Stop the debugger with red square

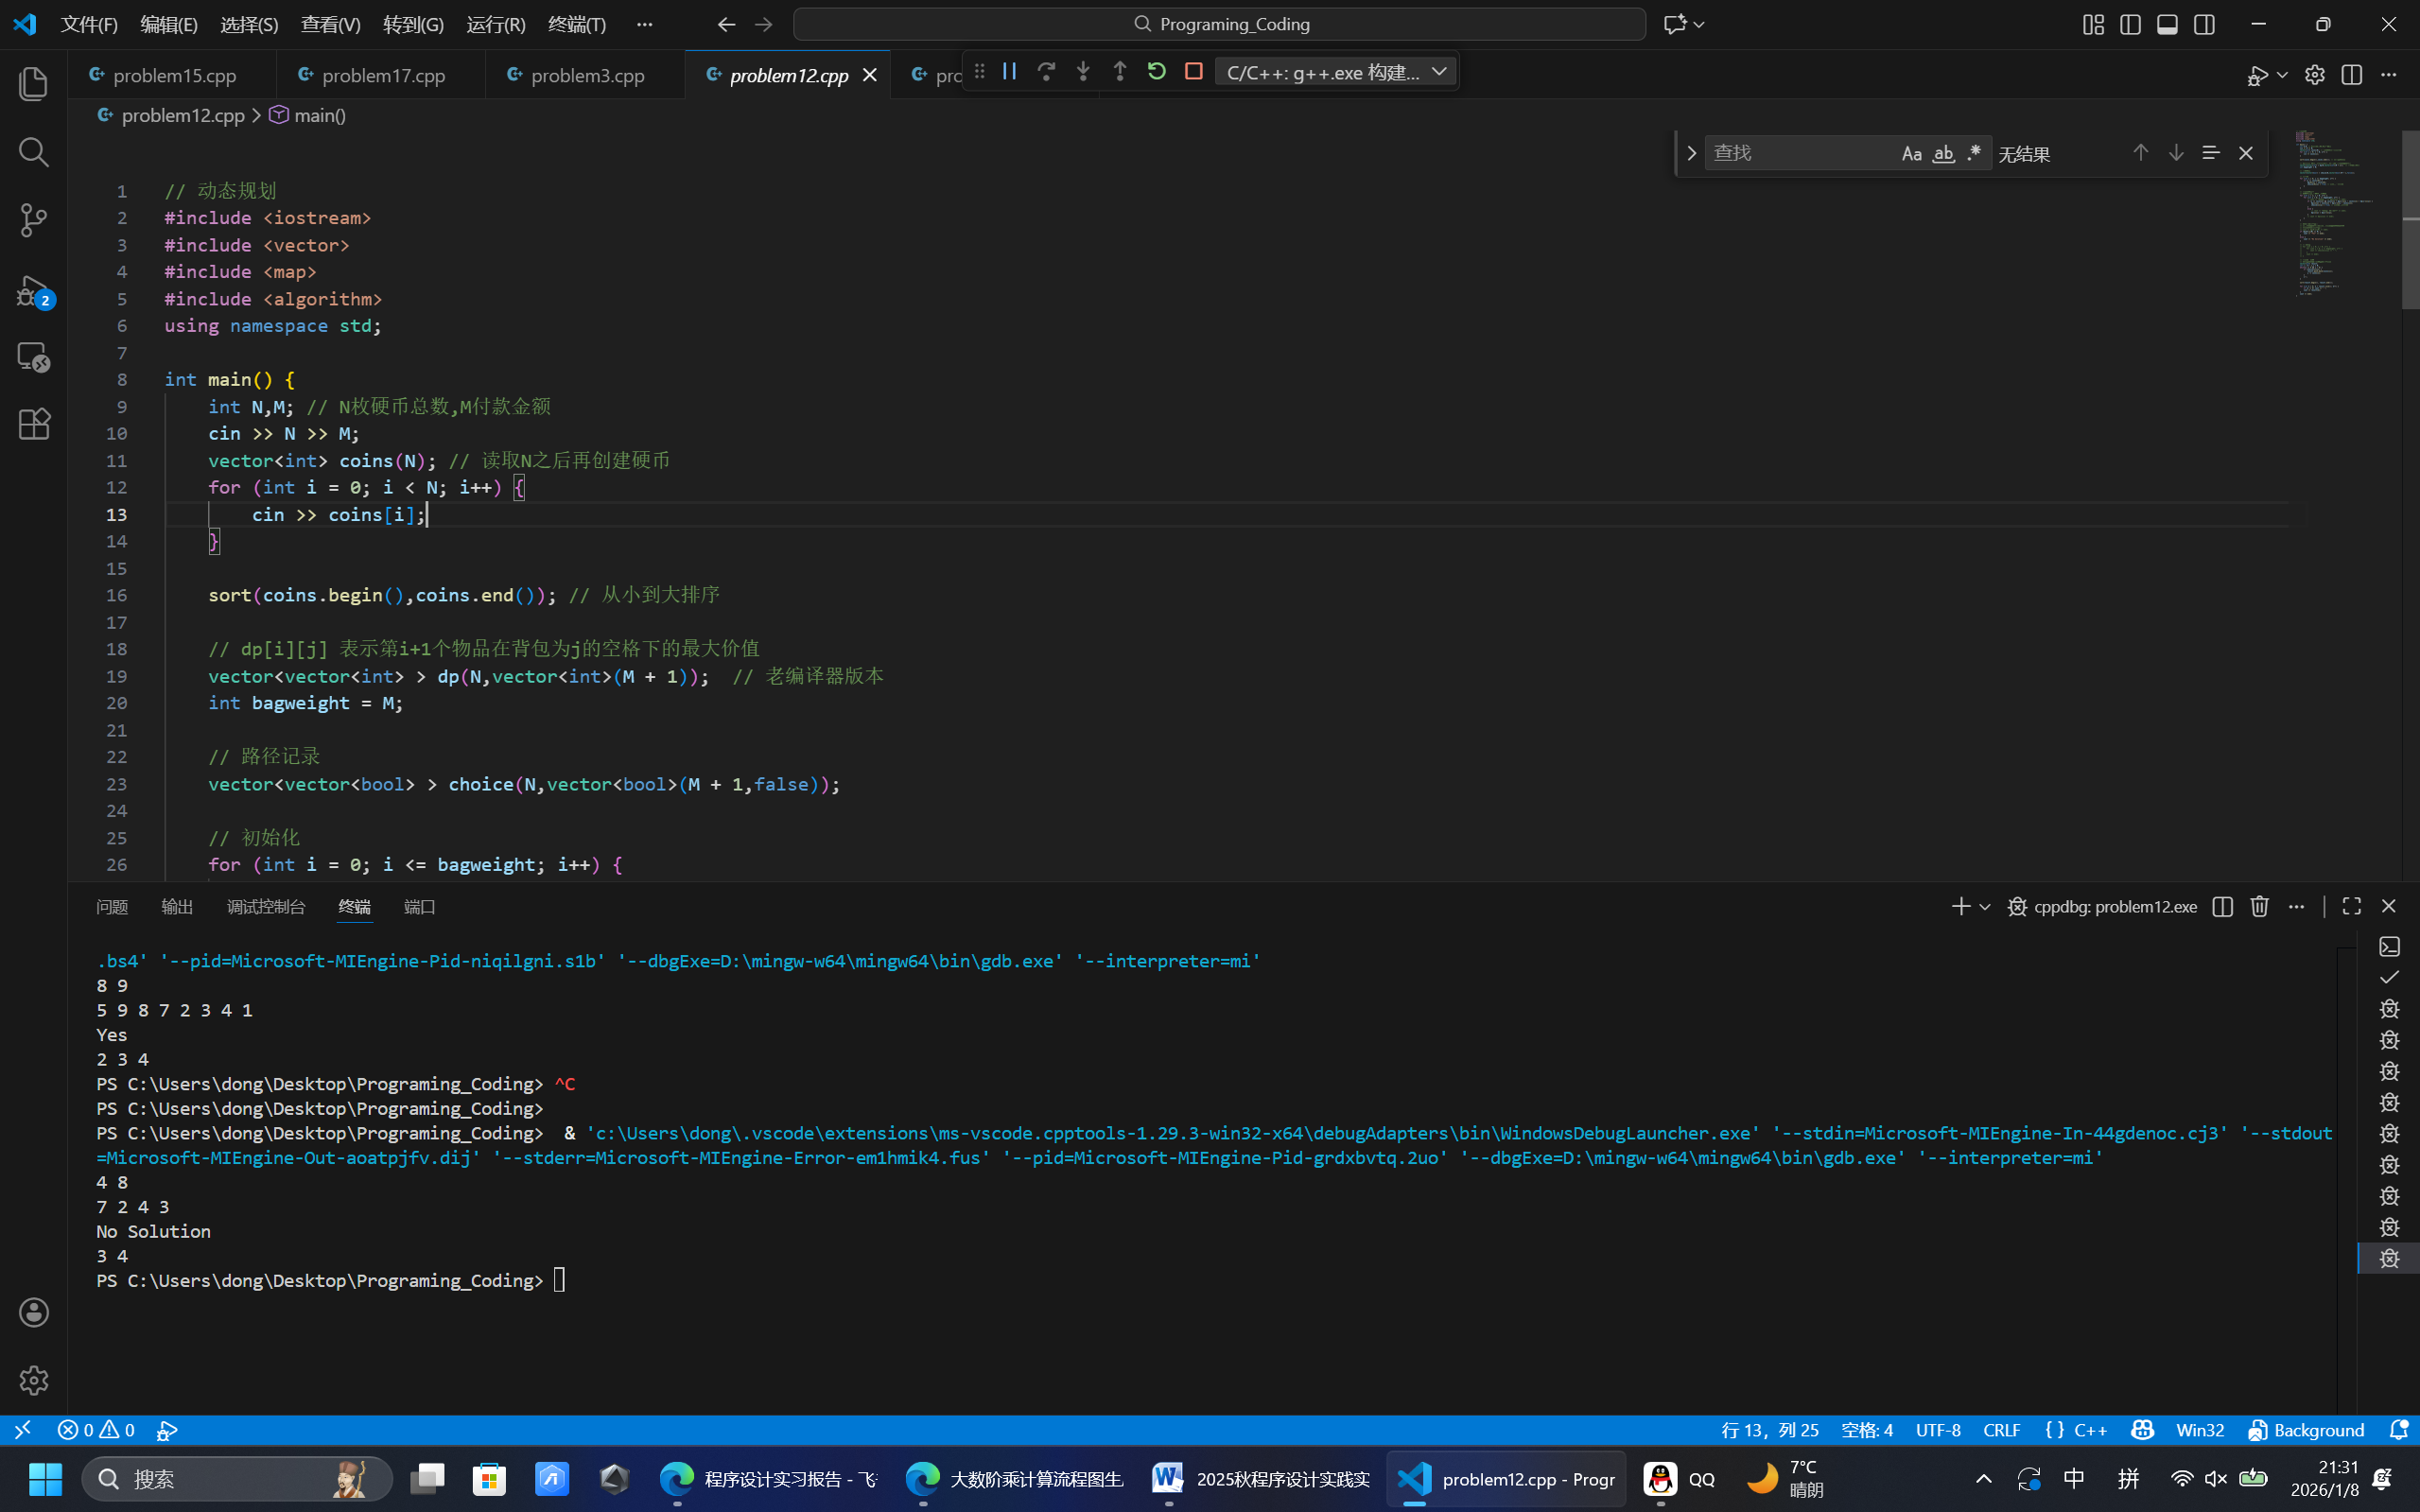click(x=1193, y=71)
